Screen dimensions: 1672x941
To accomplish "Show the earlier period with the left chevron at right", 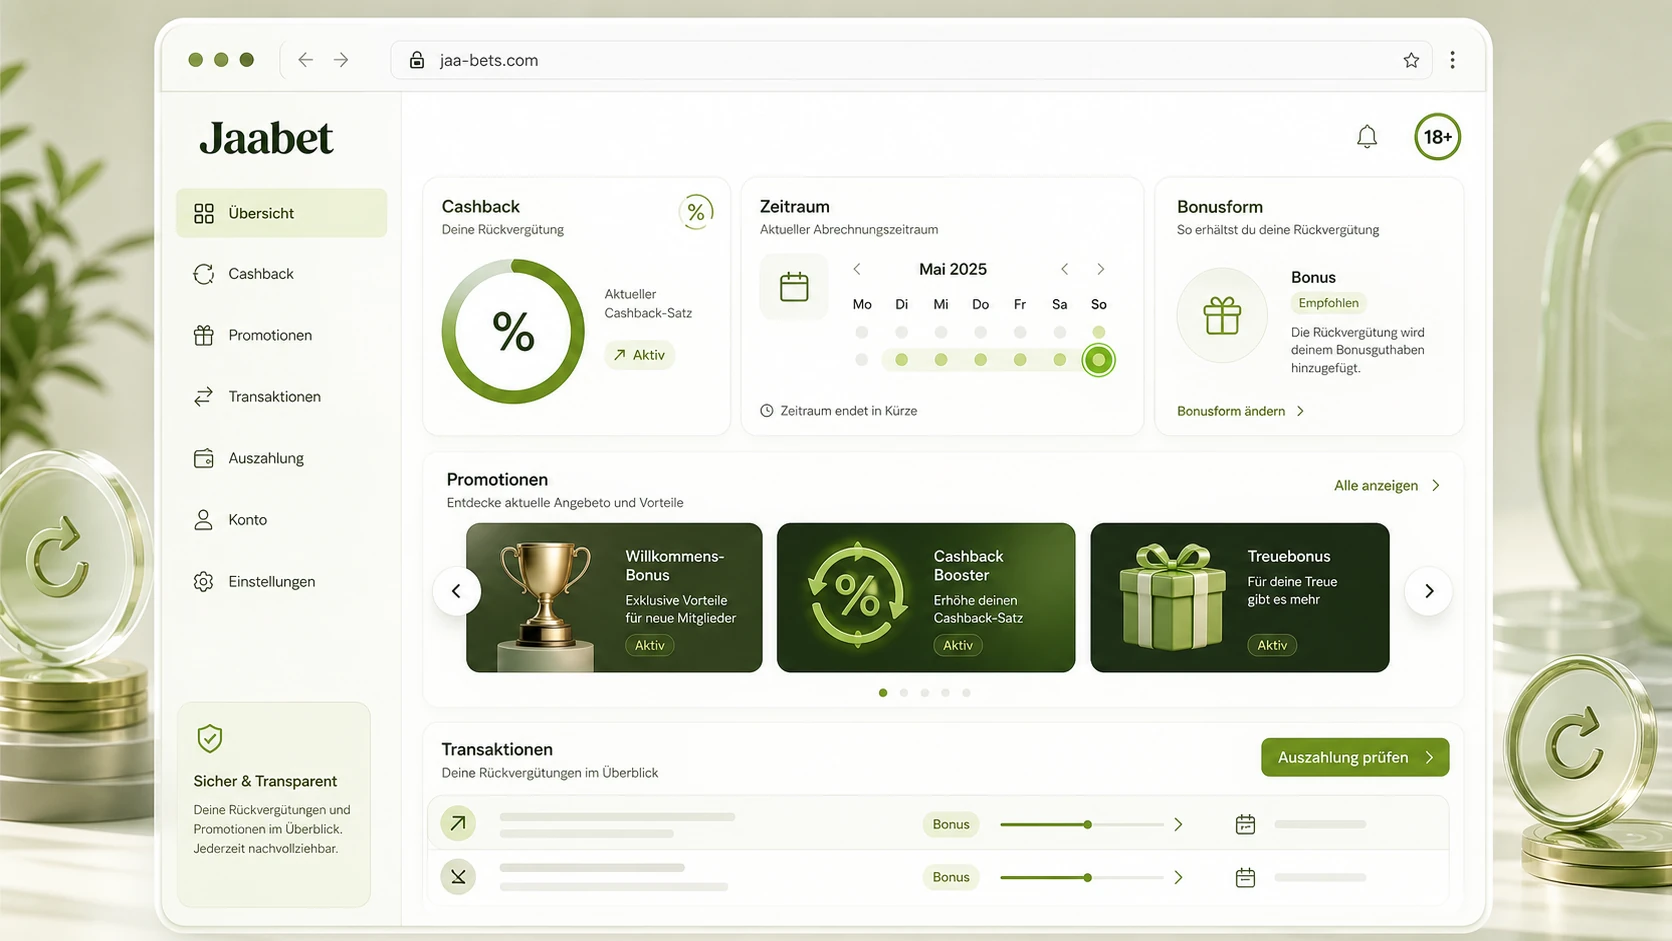I will pos(1065,269).
